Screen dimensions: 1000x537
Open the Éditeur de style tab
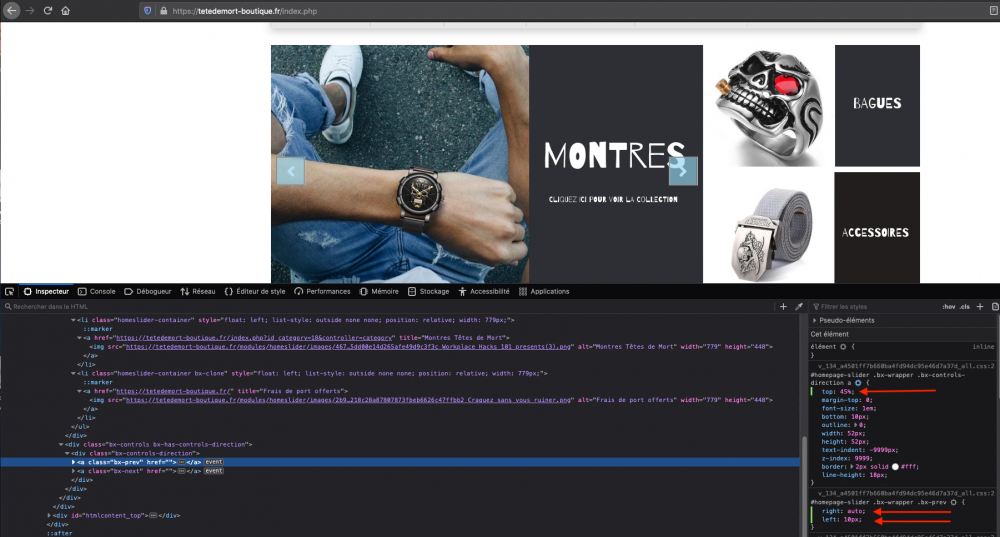click(x=254, y=291)
